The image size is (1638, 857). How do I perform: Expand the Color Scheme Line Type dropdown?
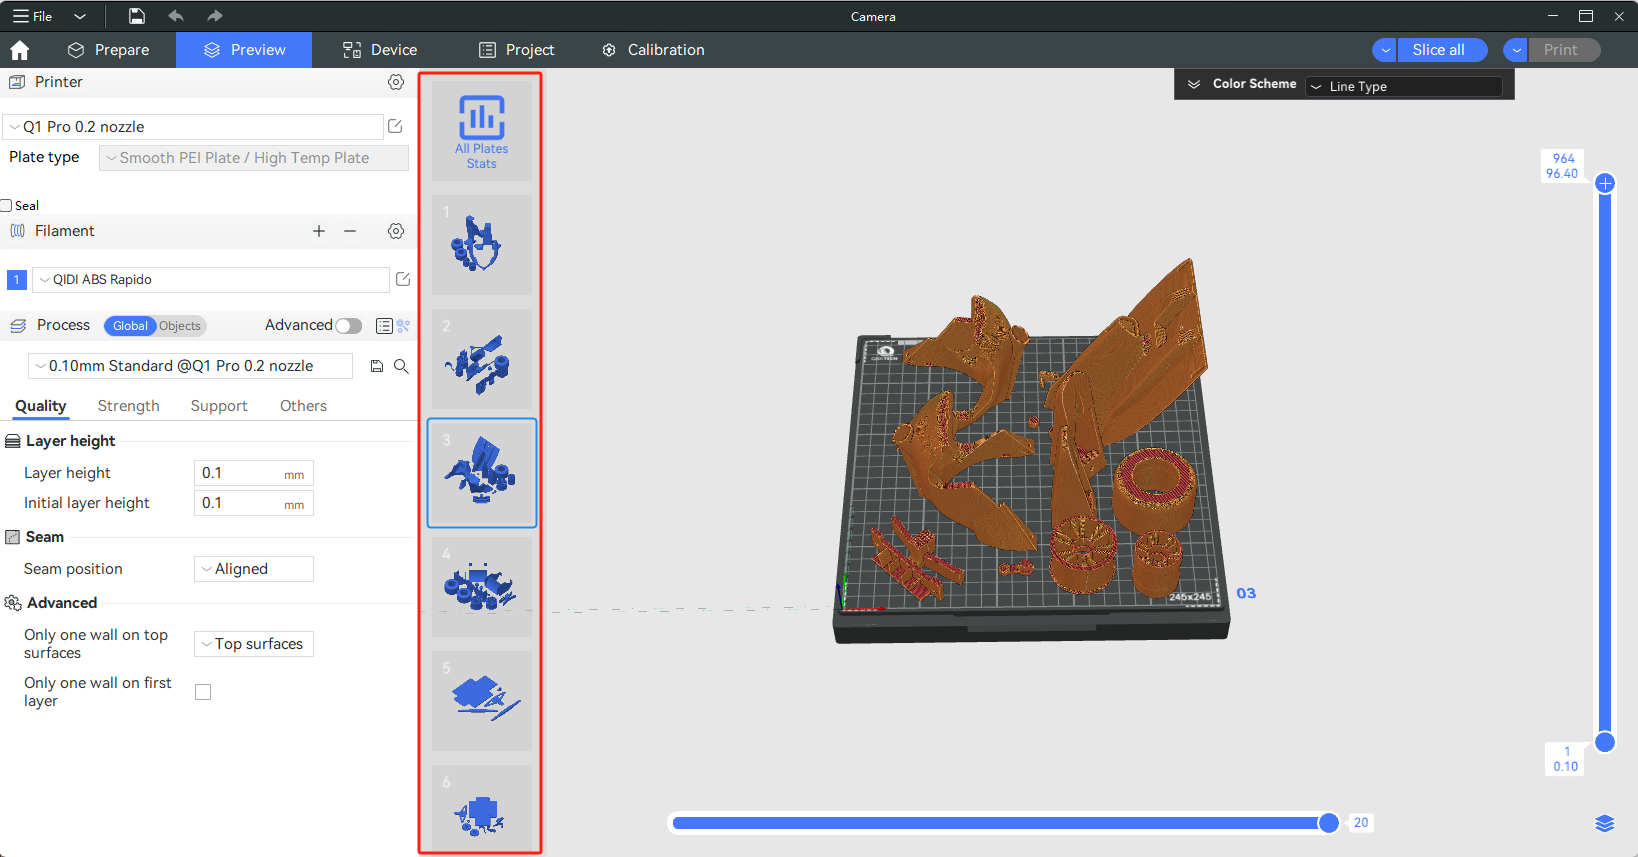tap(1403, 87)
